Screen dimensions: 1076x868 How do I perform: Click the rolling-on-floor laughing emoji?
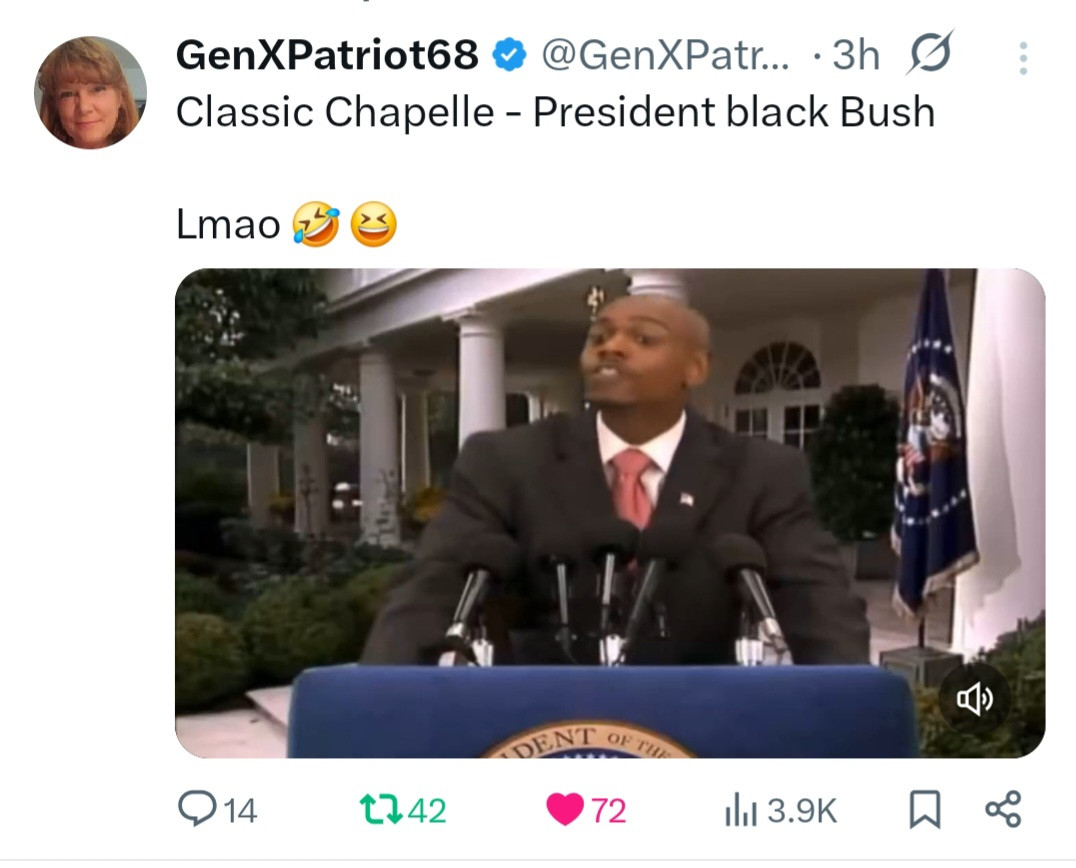click(x=316, y=224)
